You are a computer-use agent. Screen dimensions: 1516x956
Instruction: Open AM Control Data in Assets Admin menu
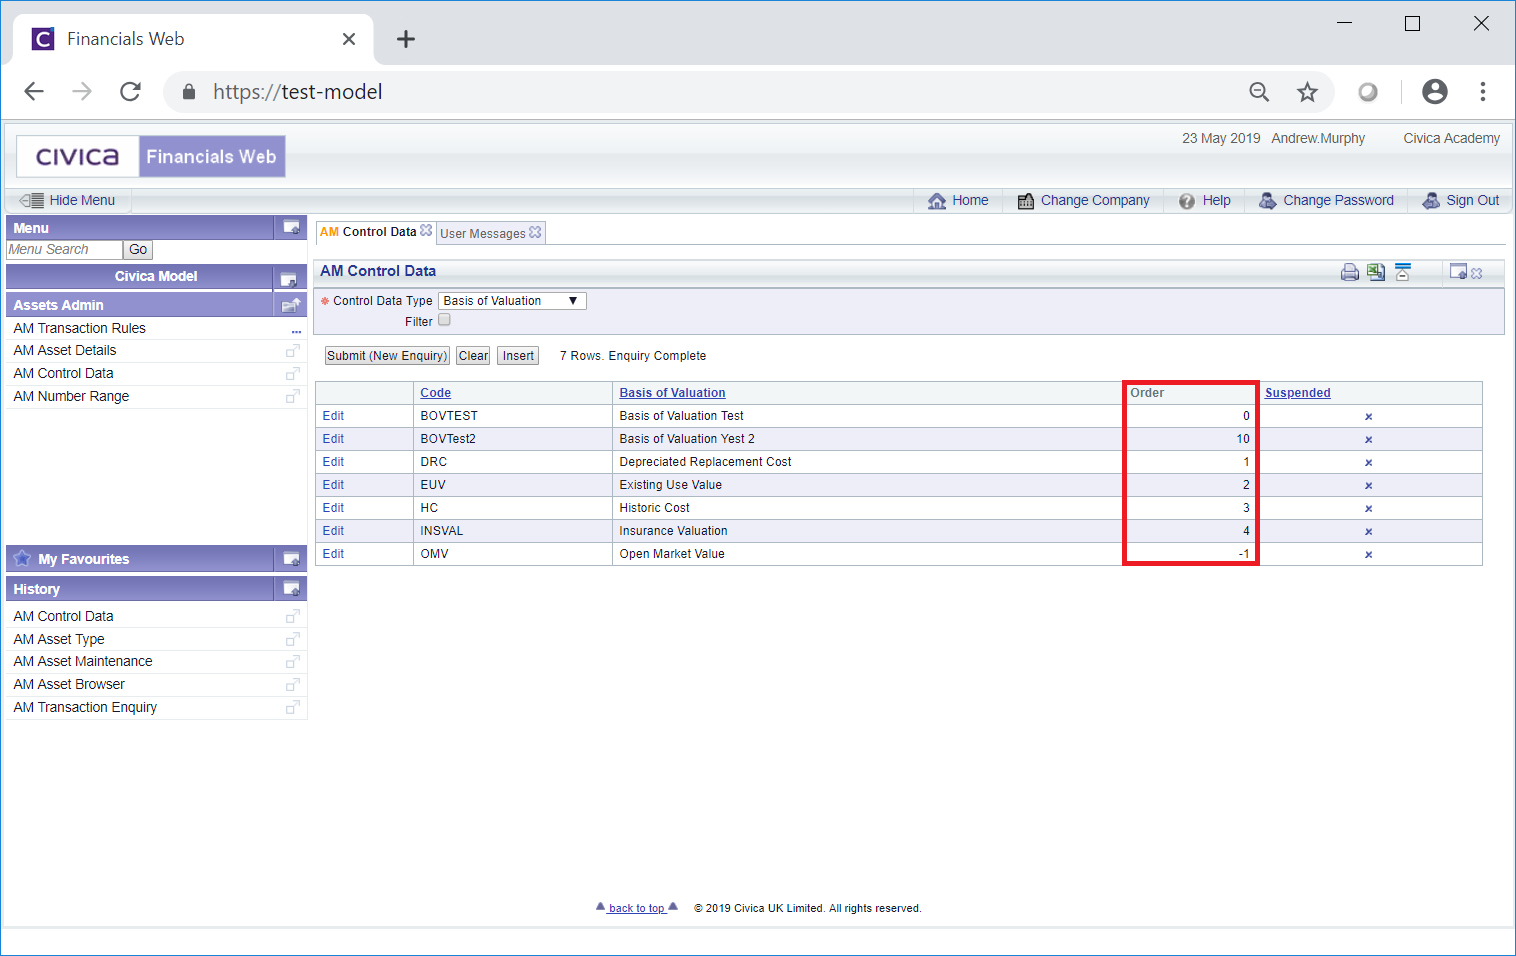(x=64, y=373)
